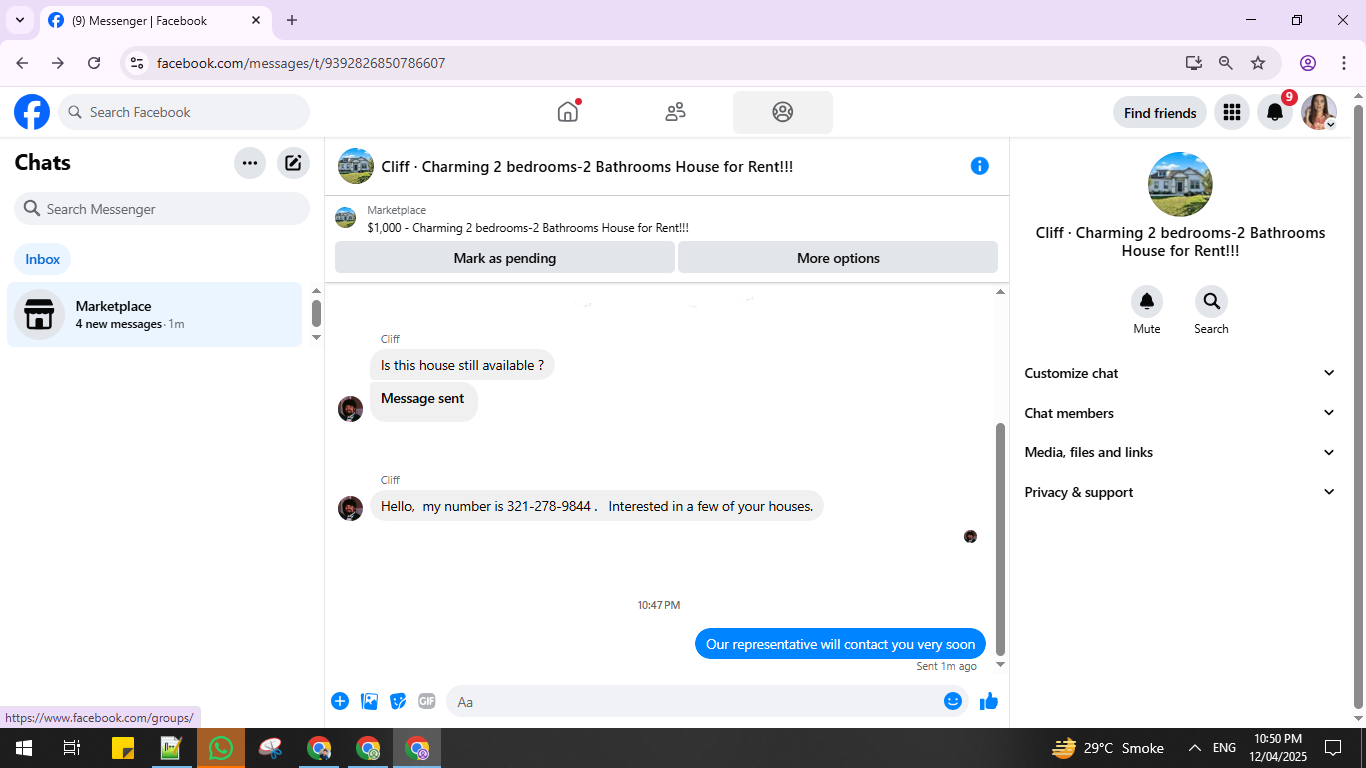The height and width of the screenshot is (768, 1366).
Task: Open the Facebook Home icon
Action: pos(568,112)
